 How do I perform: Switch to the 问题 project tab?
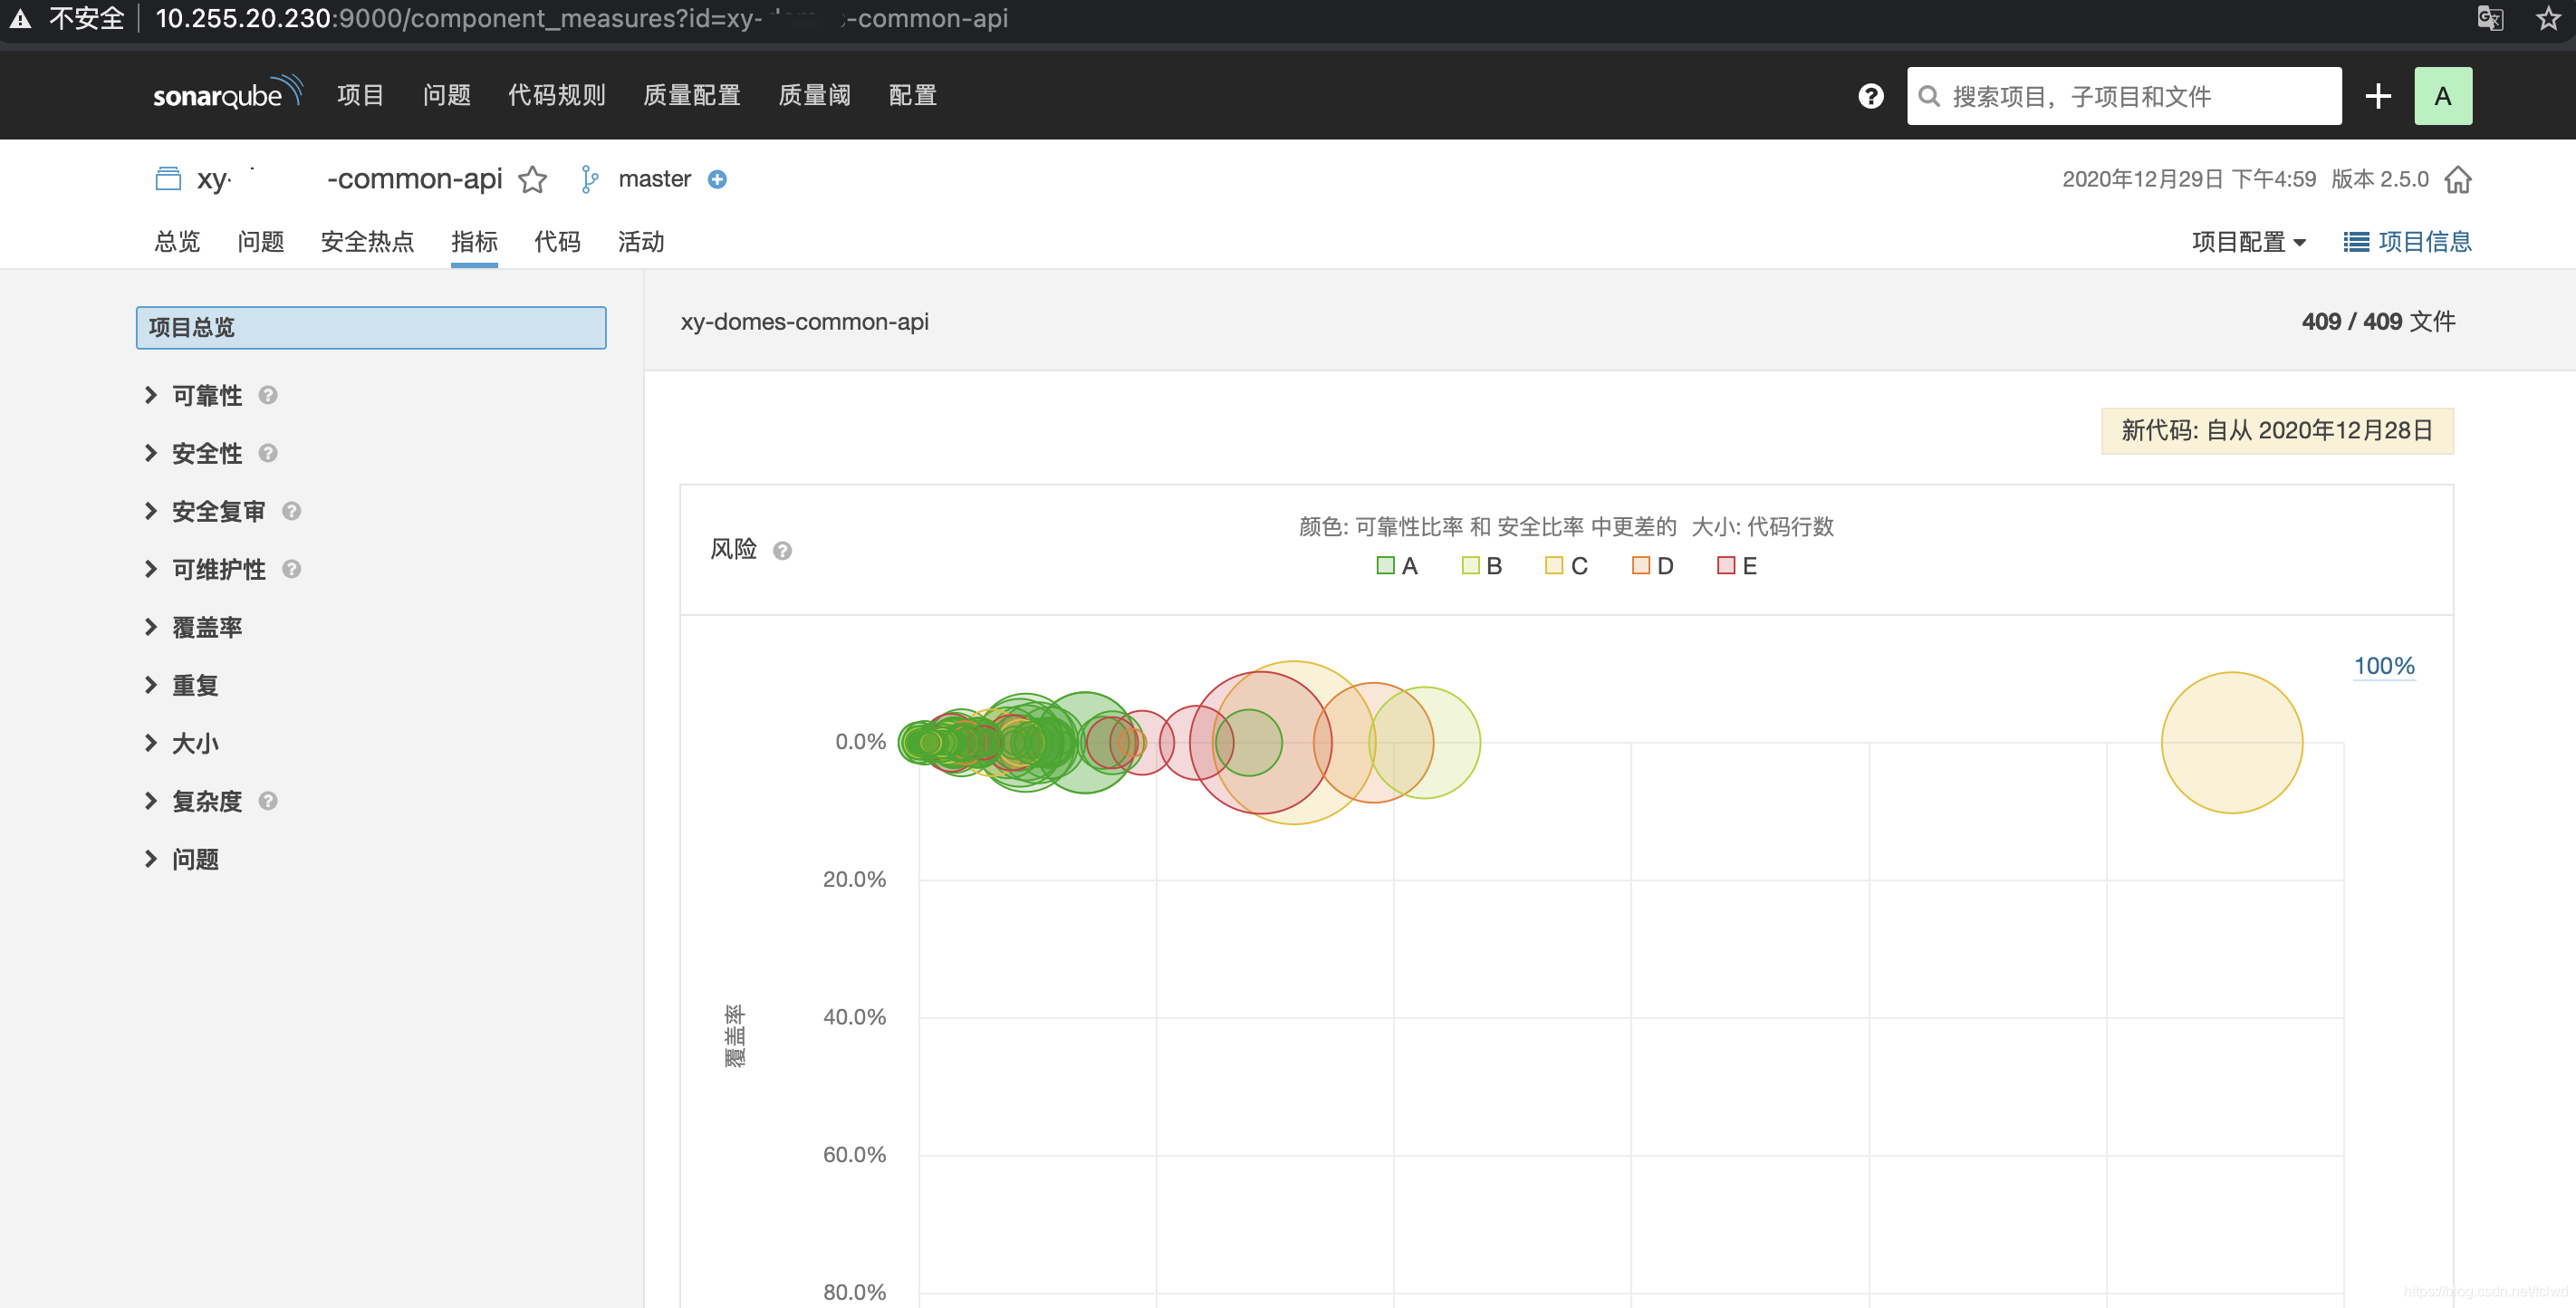(x=260, y=242)
